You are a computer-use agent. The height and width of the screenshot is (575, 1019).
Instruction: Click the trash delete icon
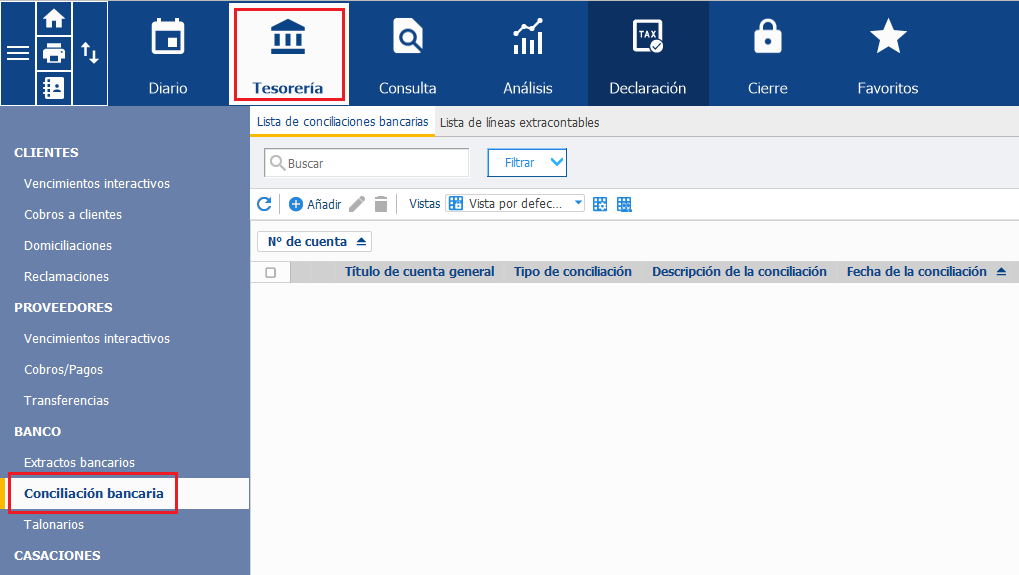tap(381, 204)
